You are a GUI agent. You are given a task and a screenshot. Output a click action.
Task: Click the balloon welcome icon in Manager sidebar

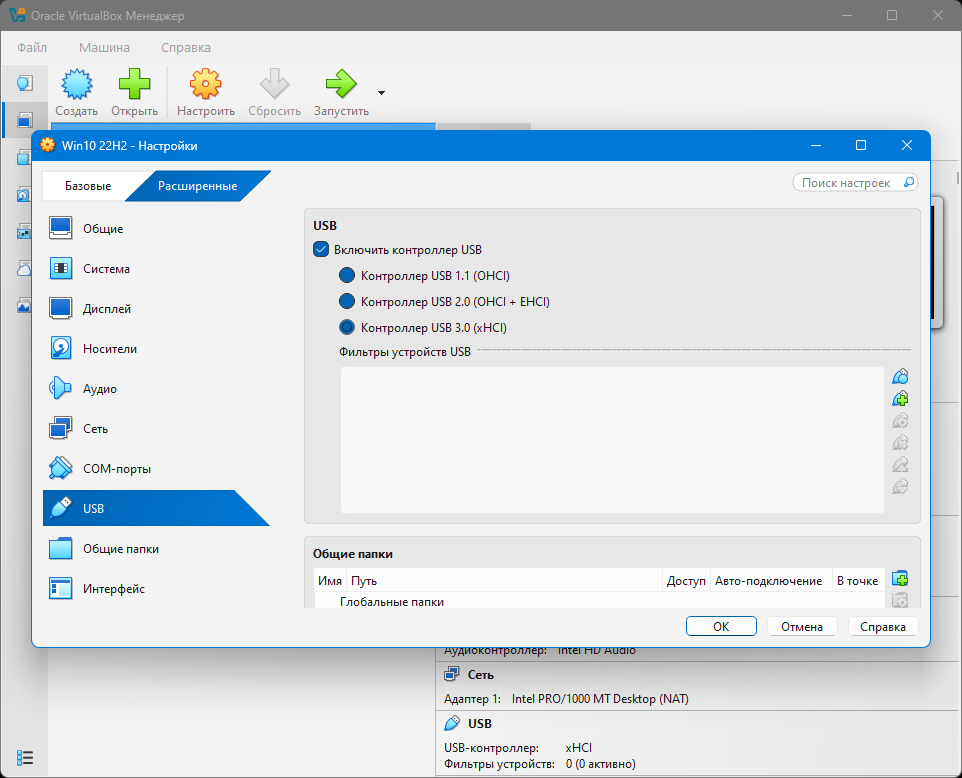click(25, 83)
